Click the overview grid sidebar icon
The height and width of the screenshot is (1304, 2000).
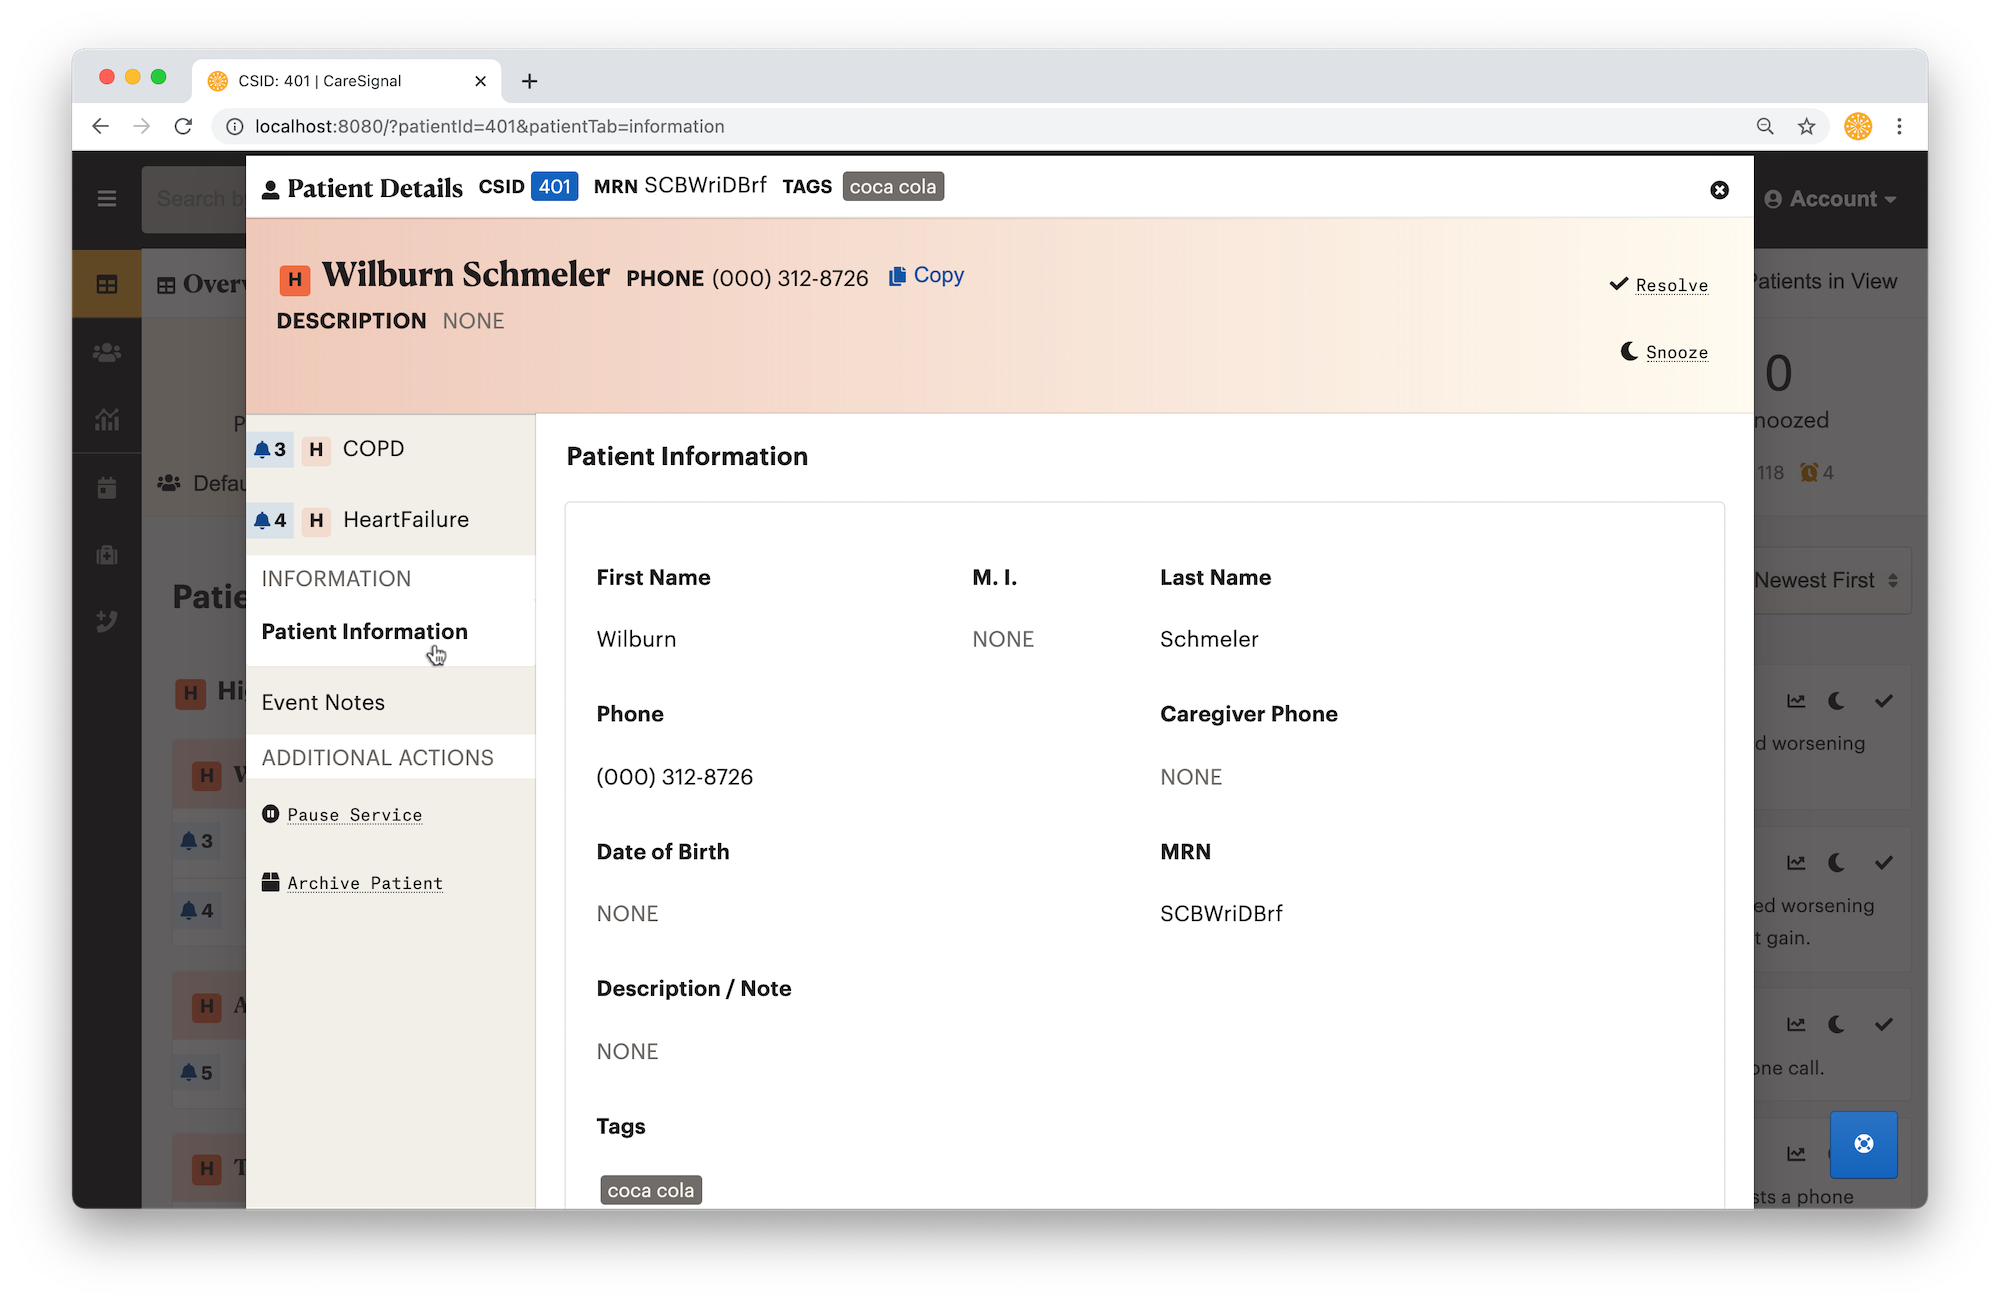click(x=107, y=285)
